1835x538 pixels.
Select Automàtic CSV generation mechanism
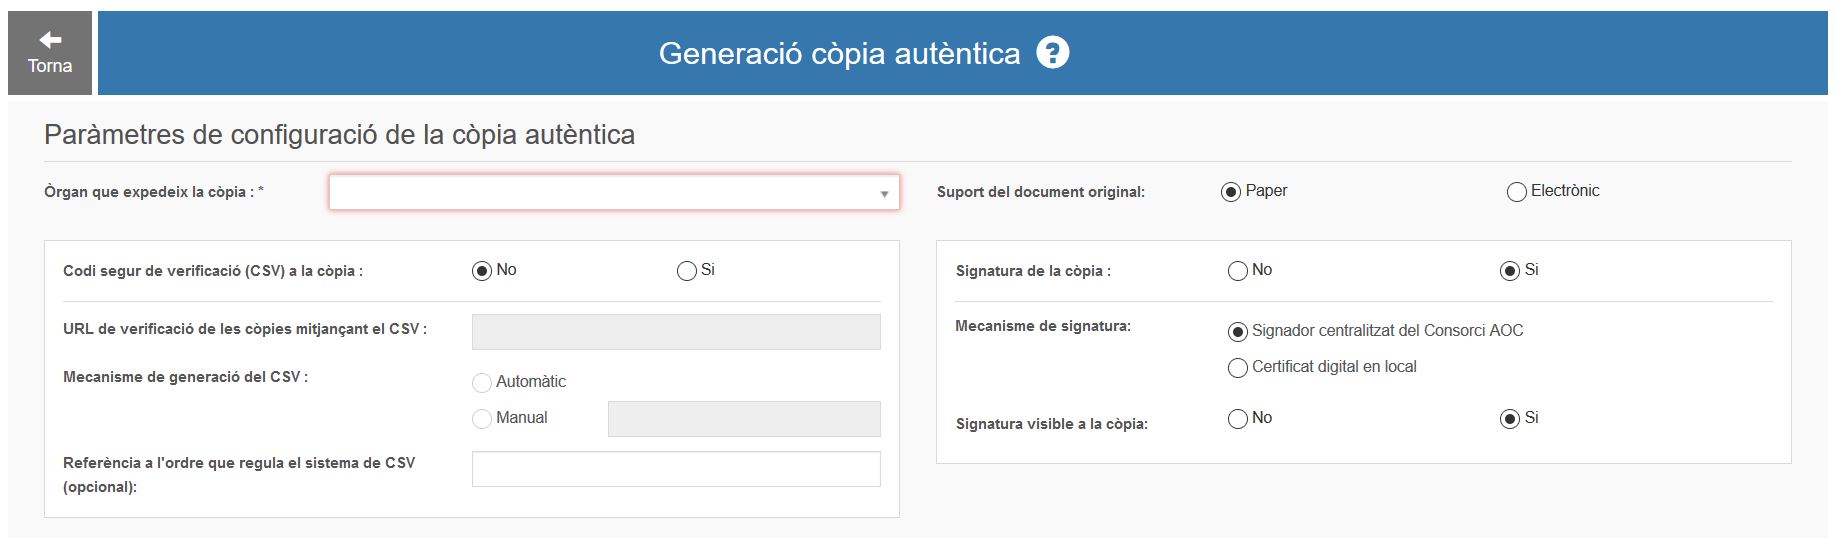point(482,383)
